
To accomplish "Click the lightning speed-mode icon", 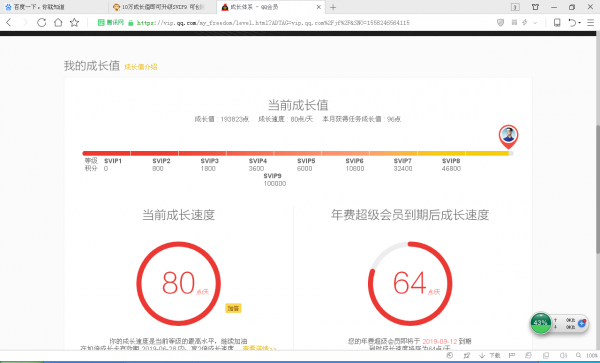I will tap(525, 23).
